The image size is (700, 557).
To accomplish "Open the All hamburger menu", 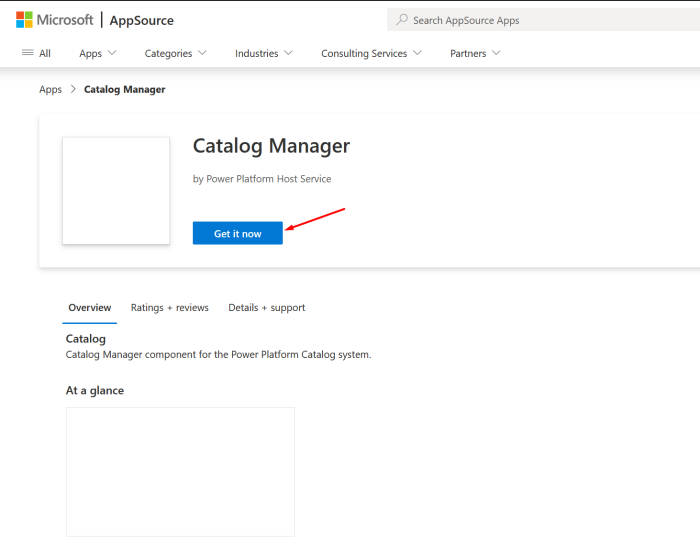I will point(36,53).
